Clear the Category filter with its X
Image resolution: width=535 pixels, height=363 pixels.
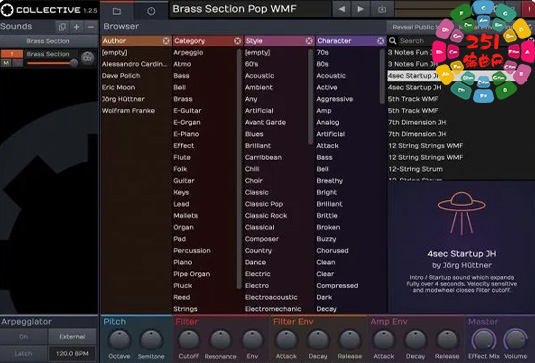pyautogui.click(x=237, y=41)
